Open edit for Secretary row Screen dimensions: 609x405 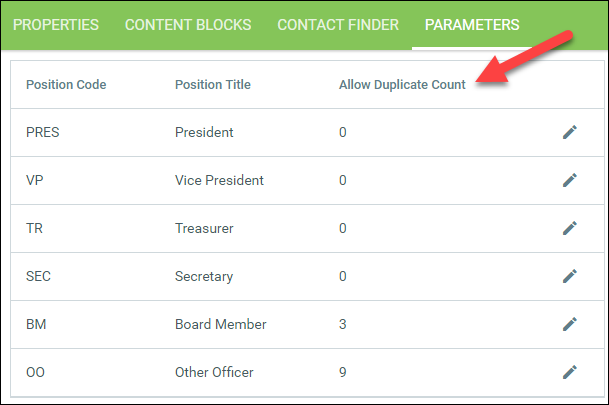(x=570, y=276)
